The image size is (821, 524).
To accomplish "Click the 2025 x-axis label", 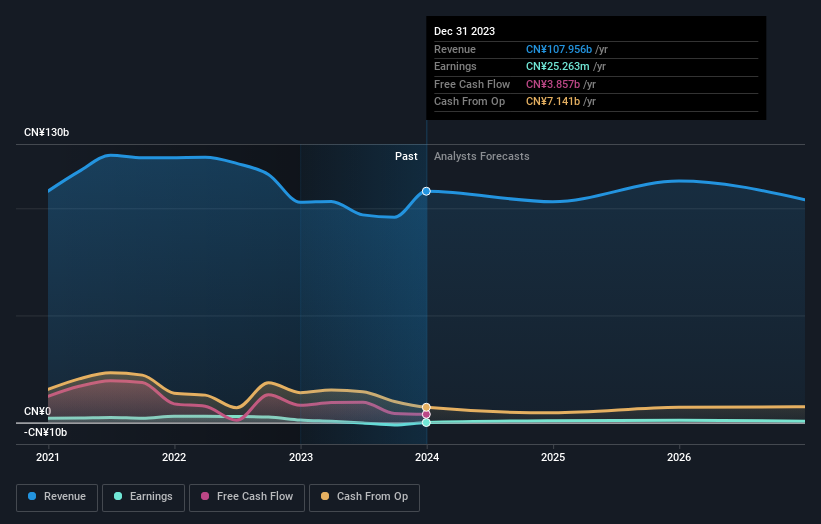I will tap(553, 458).
